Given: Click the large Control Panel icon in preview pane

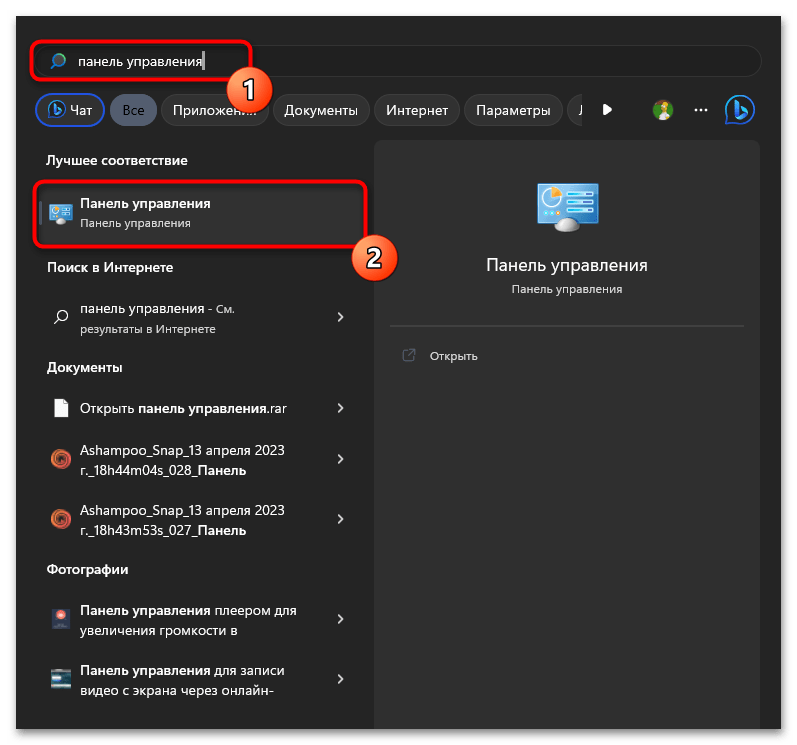Looking at the screenshot, I should tap(567, 207).
